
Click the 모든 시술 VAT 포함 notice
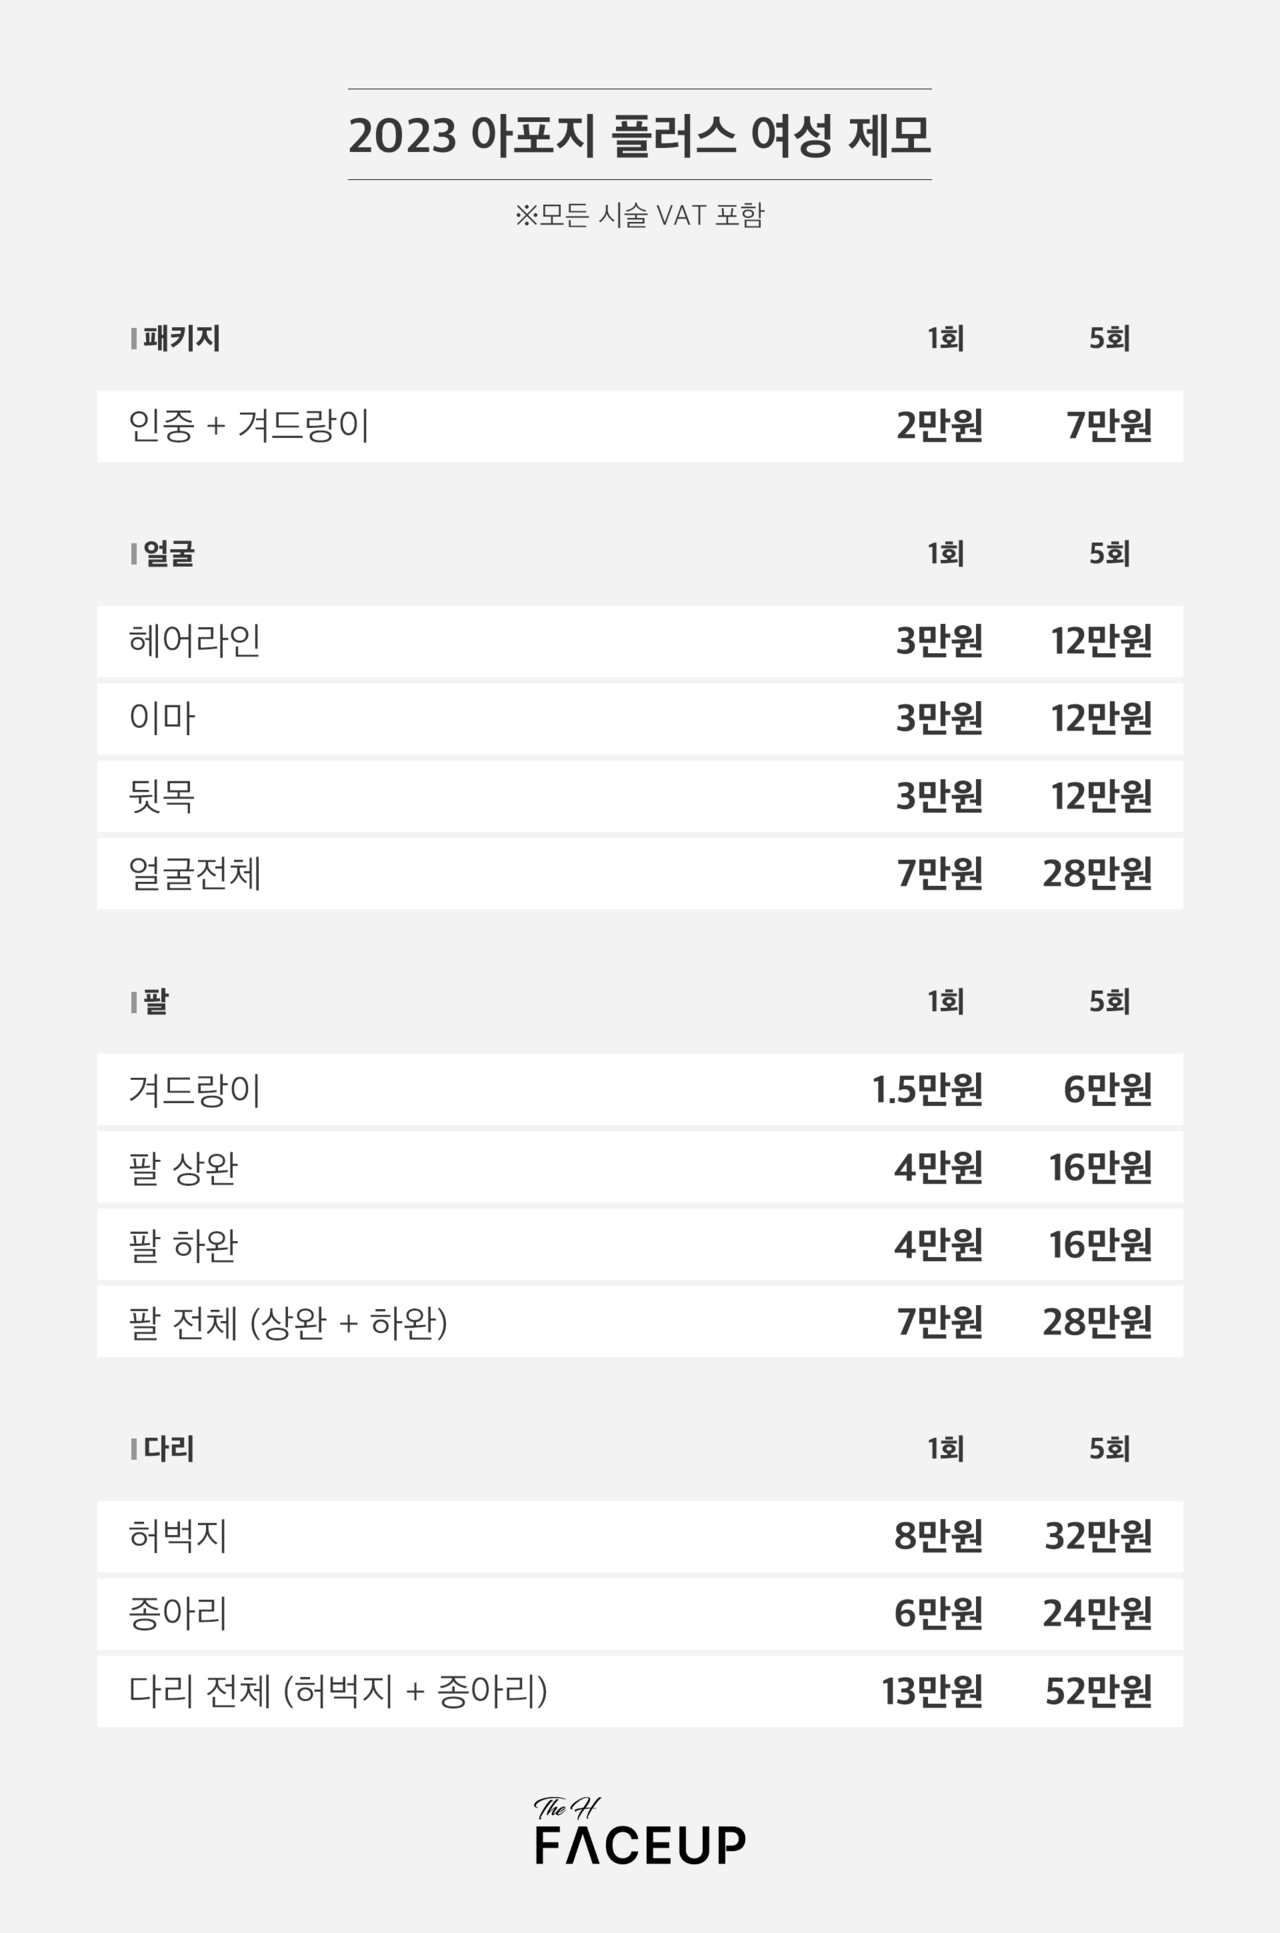[640, 215]
